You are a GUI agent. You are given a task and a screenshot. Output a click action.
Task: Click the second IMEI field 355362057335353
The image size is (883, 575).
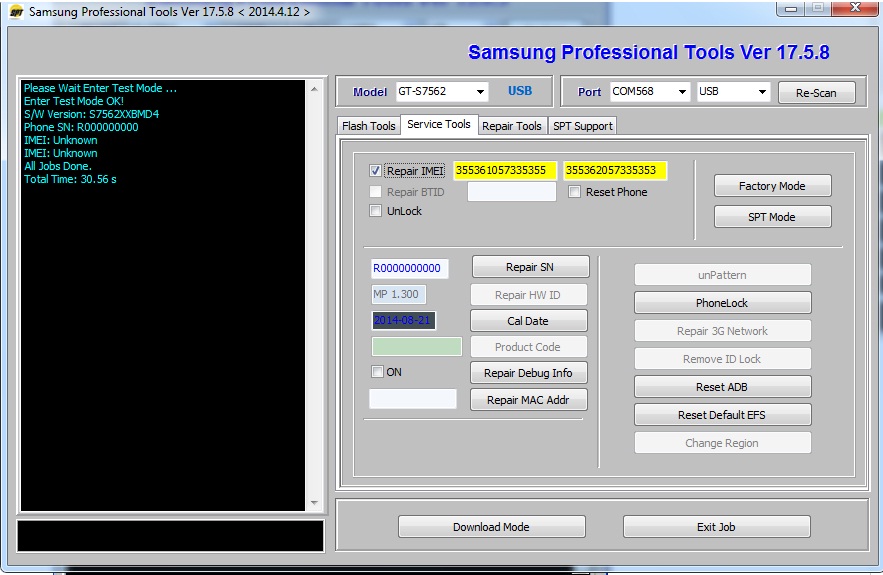click(615, 171)
